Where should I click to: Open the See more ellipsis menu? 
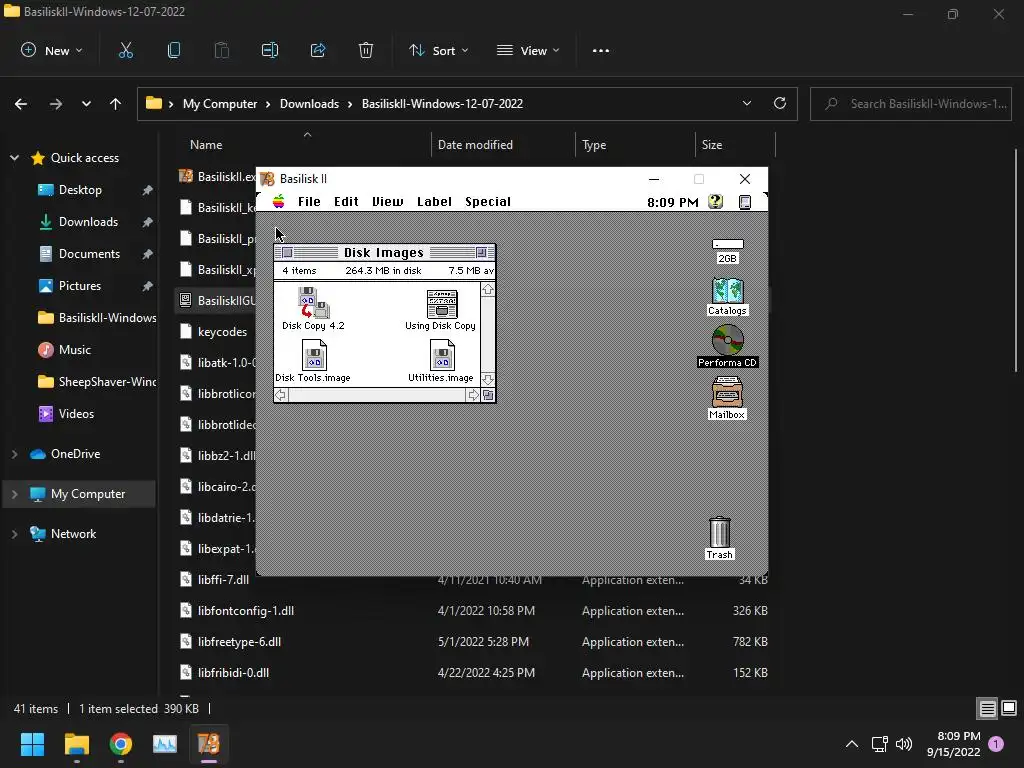(x=601, y=50)
